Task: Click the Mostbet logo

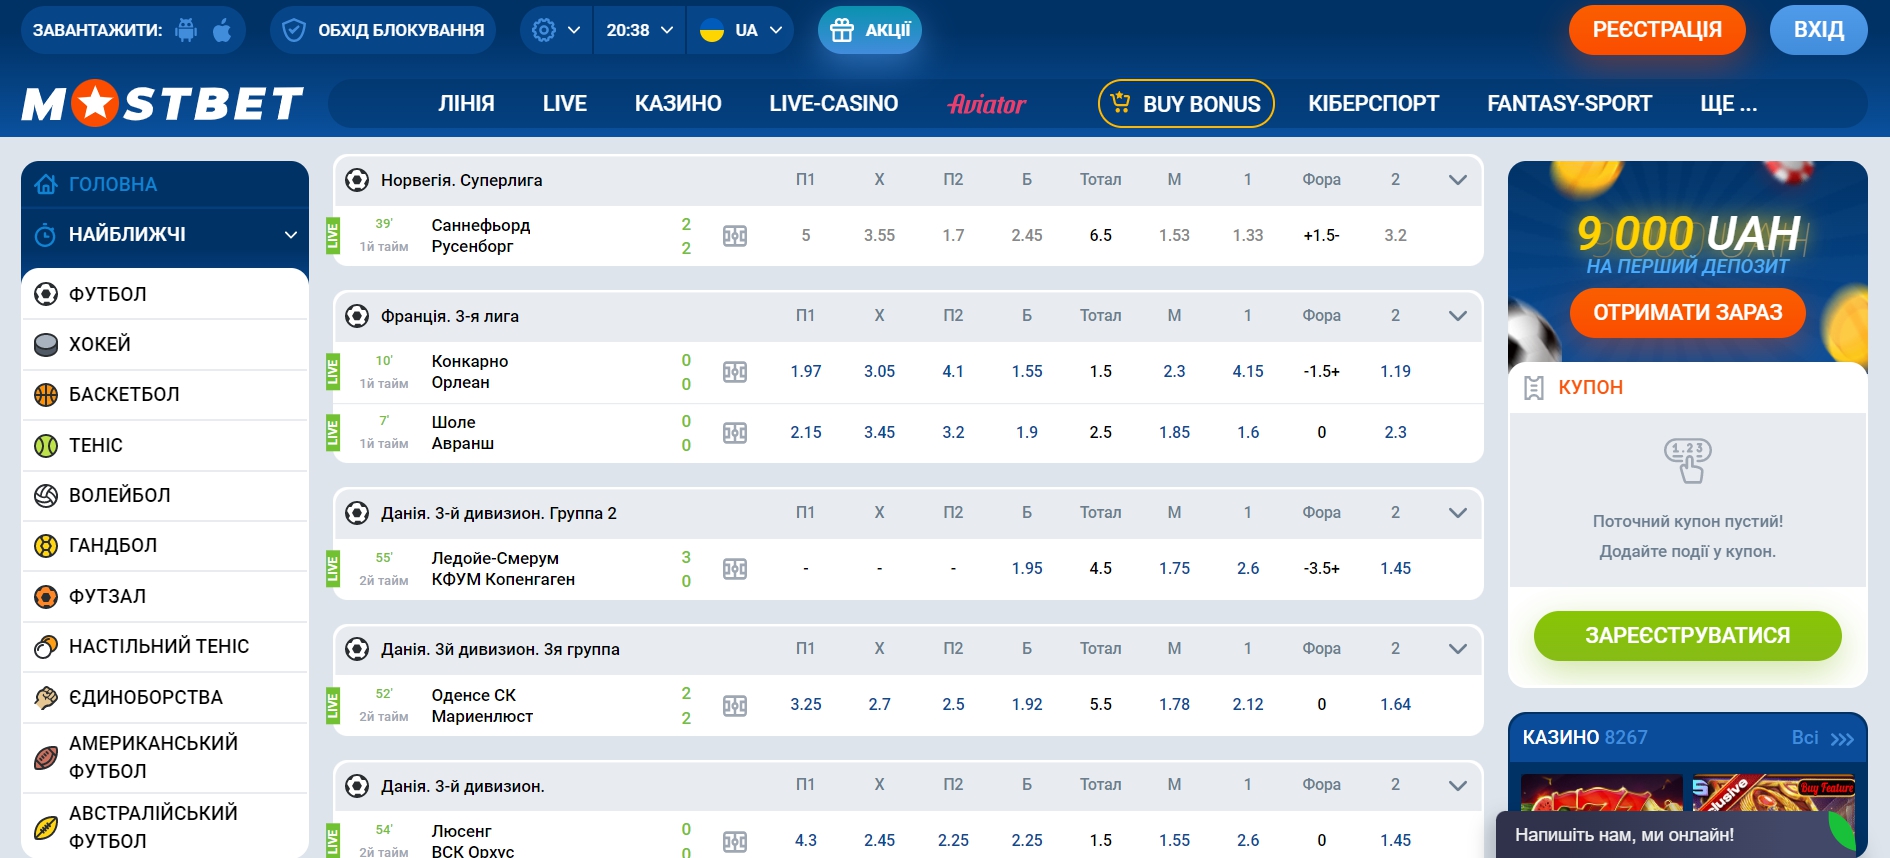Action: tap(162, 103)
